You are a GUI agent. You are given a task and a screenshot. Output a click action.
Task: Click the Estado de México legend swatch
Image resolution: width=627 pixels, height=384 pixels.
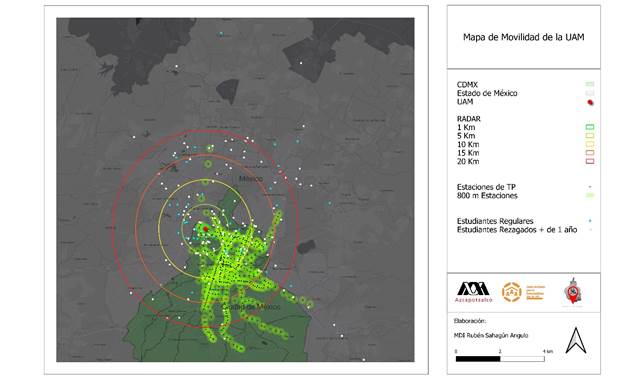click(590, 93)
